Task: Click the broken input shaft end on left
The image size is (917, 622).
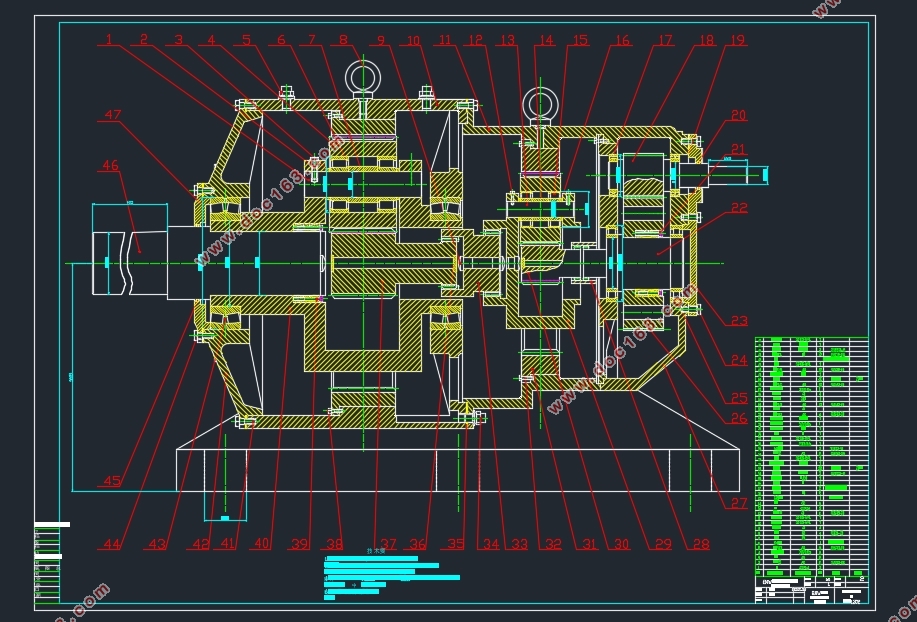Action: [113, 263]
